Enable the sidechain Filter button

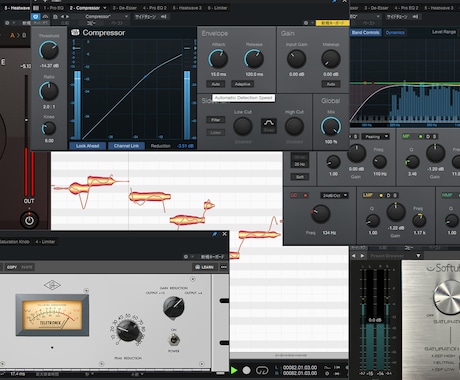[216, 120]
